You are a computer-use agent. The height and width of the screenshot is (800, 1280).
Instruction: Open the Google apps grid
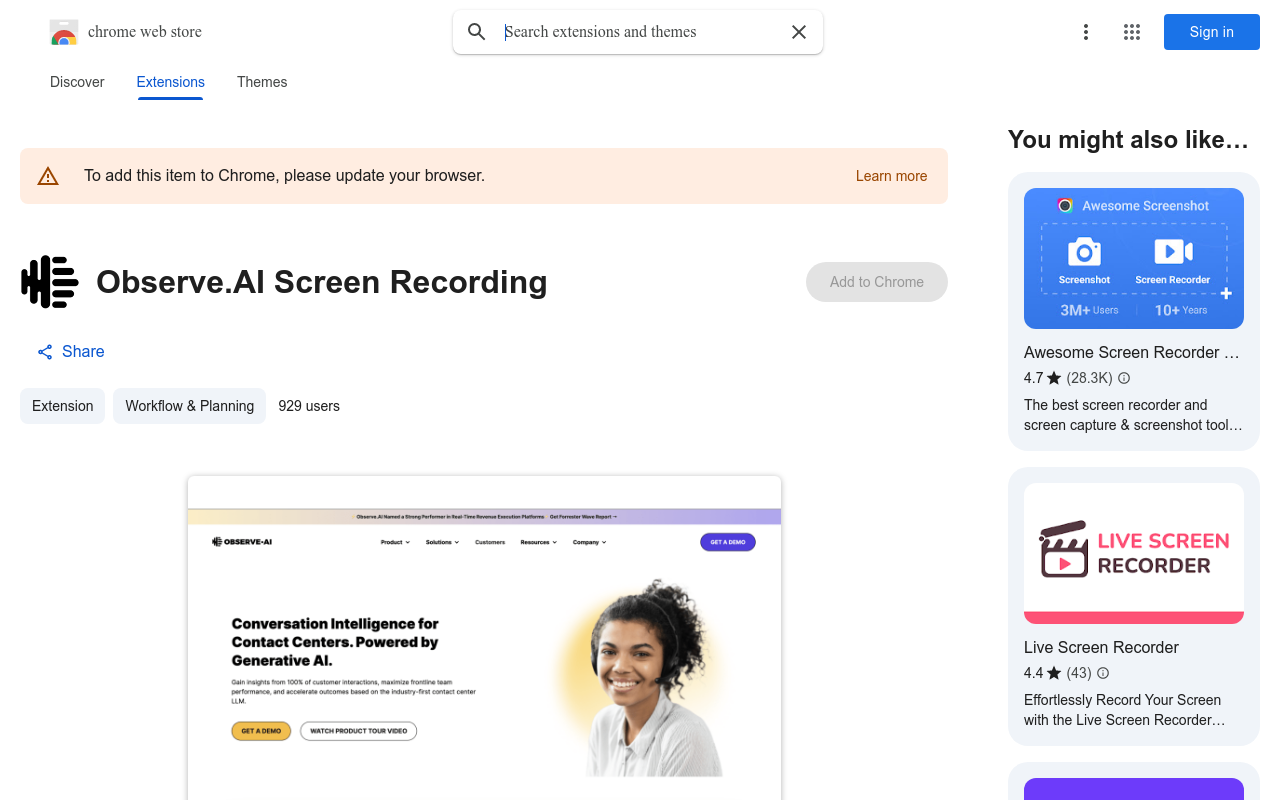[1132, 32]
